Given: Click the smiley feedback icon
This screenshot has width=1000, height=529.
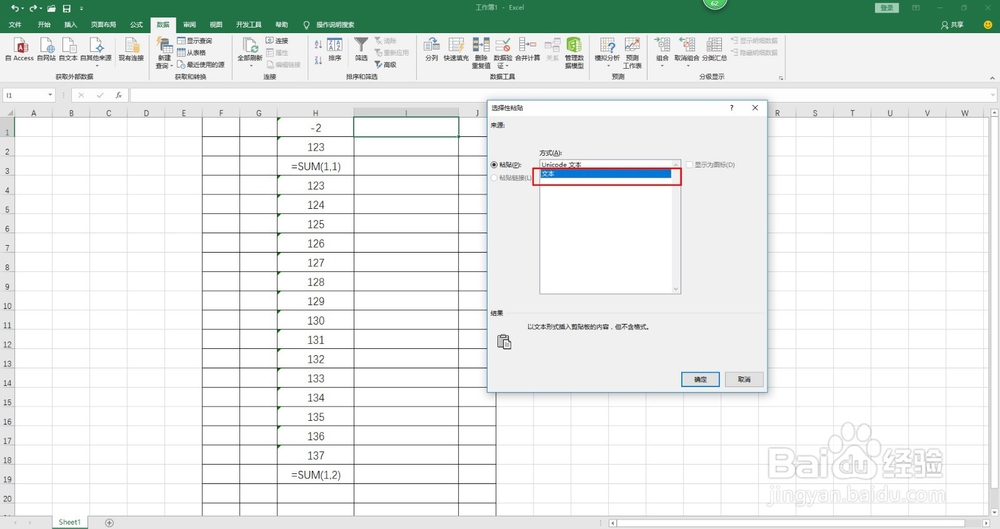Looking at the screenshot, I should (x=988, y=25).
